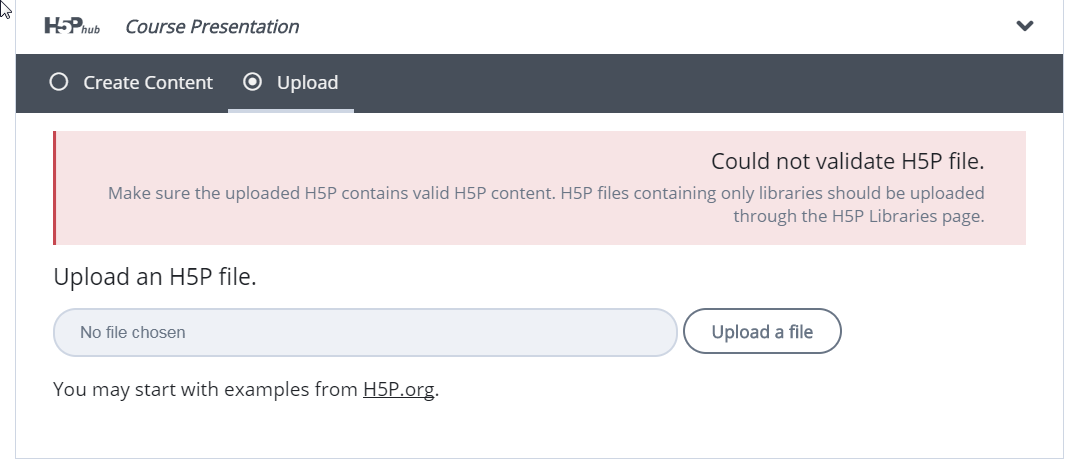Image resolution: width=1073 pixels, height=470 pixels.
Task: Click the word 'hub' in the logo
Action: click(x=91, y=30)
